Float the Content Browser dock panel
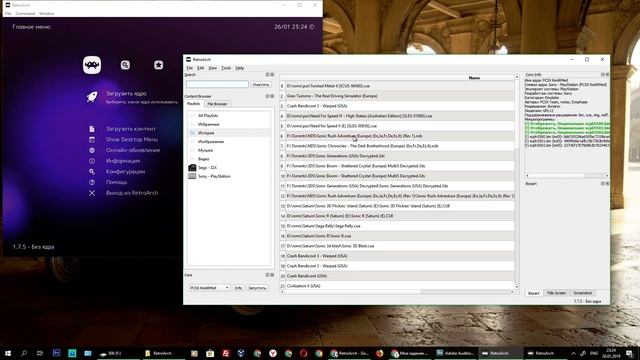The height and width of the screenshot is (360, 640). (x=268, y=96)
